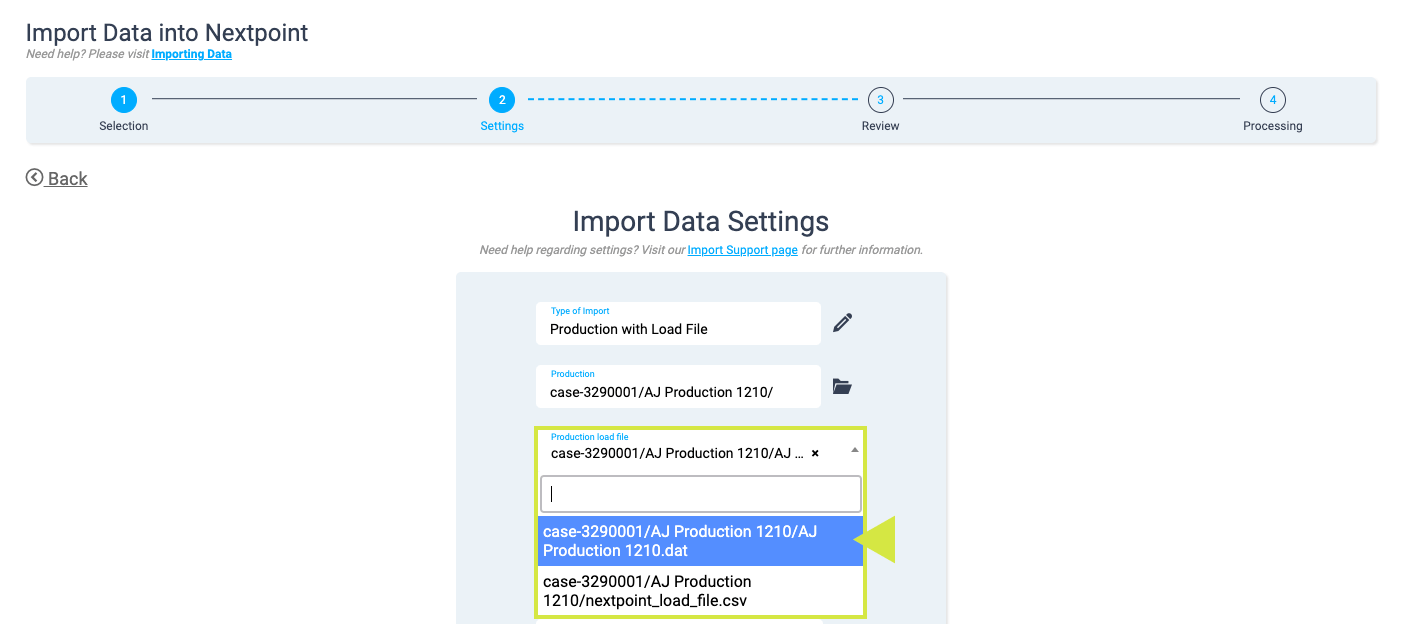Select the AJ Production 1210.dat option
The width and height of the screenshot is (1401, 624).
(x=700, y=541)
